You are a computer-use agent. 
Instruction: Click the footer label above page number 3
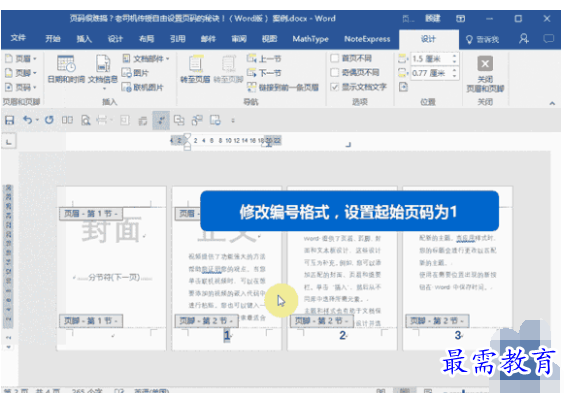point(437,321)
